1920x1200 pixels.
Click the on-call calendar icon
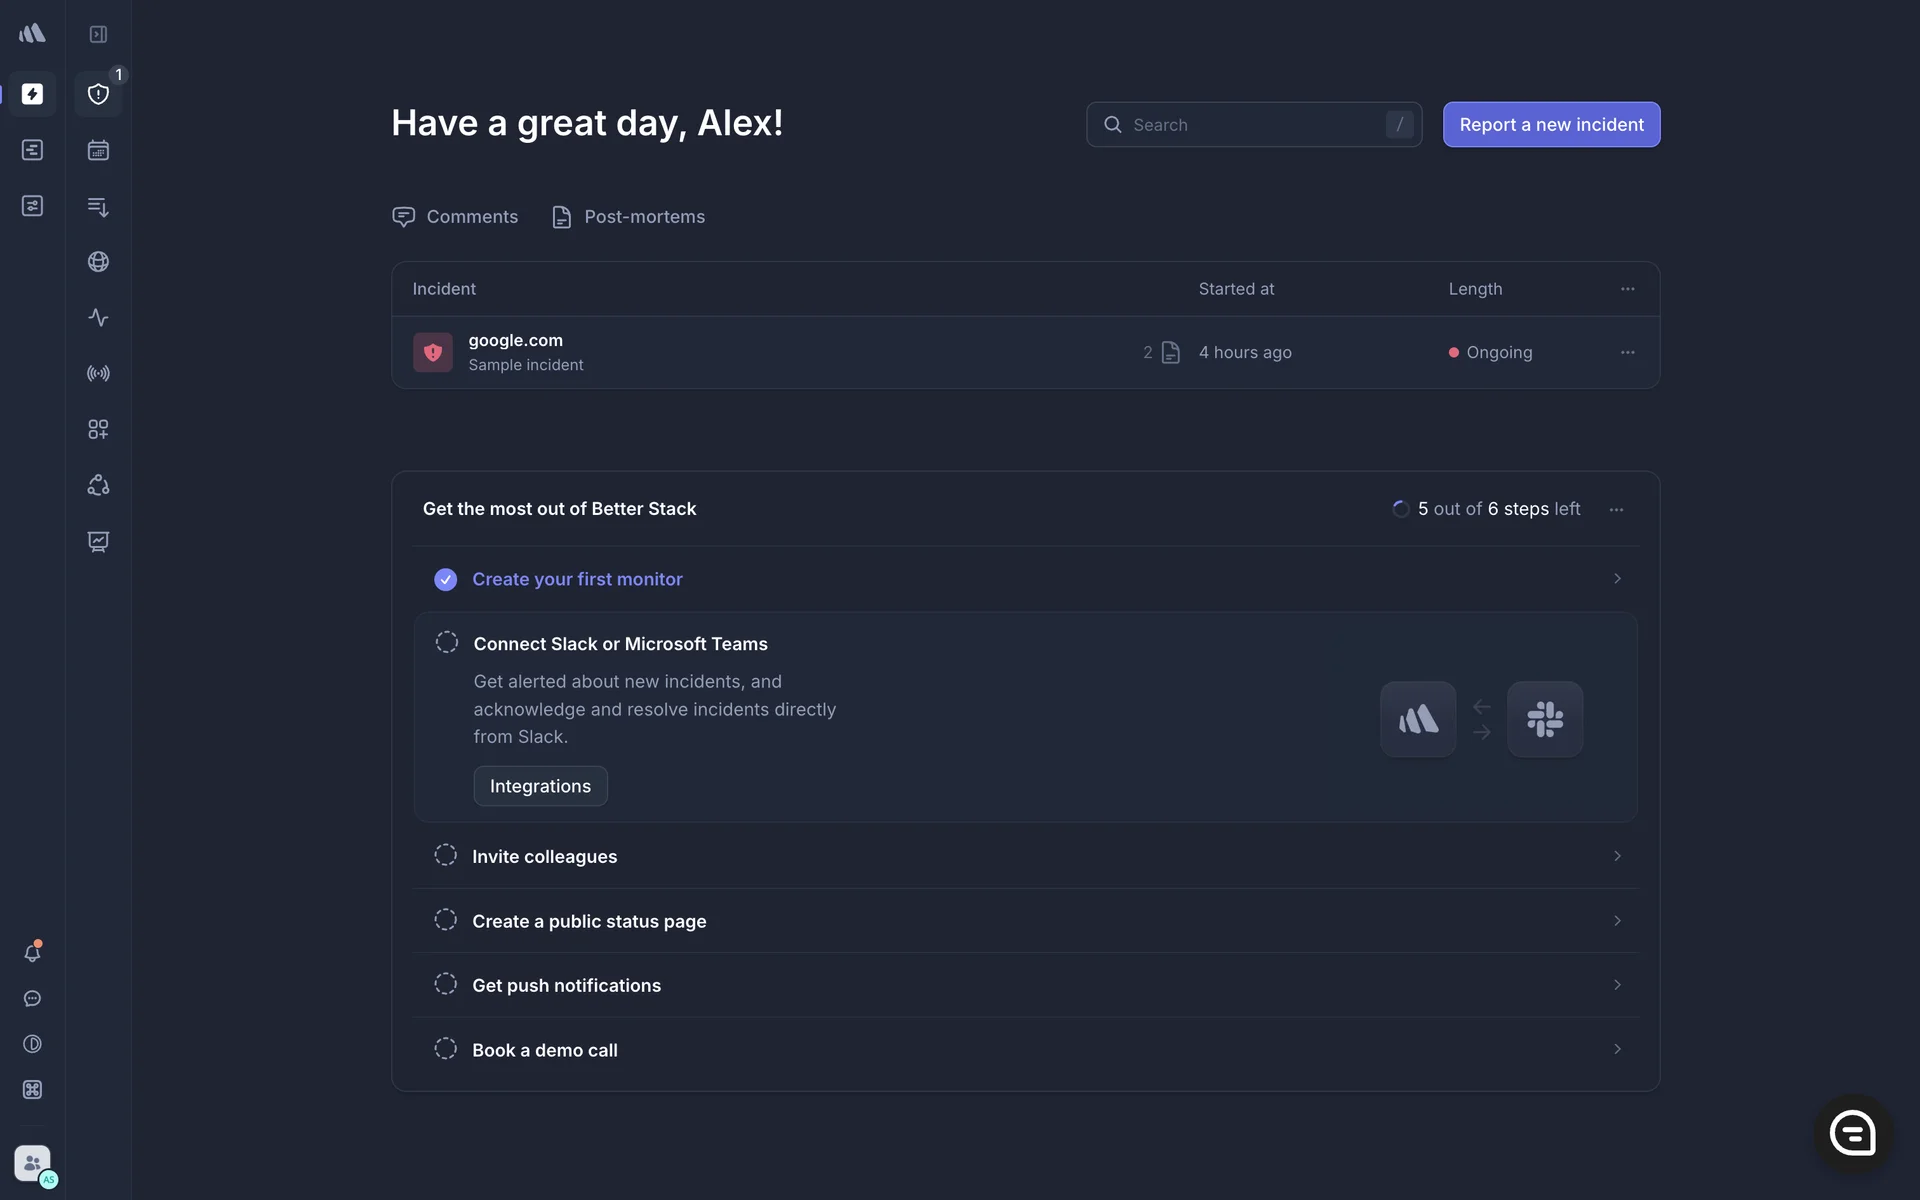coord(98,150)
